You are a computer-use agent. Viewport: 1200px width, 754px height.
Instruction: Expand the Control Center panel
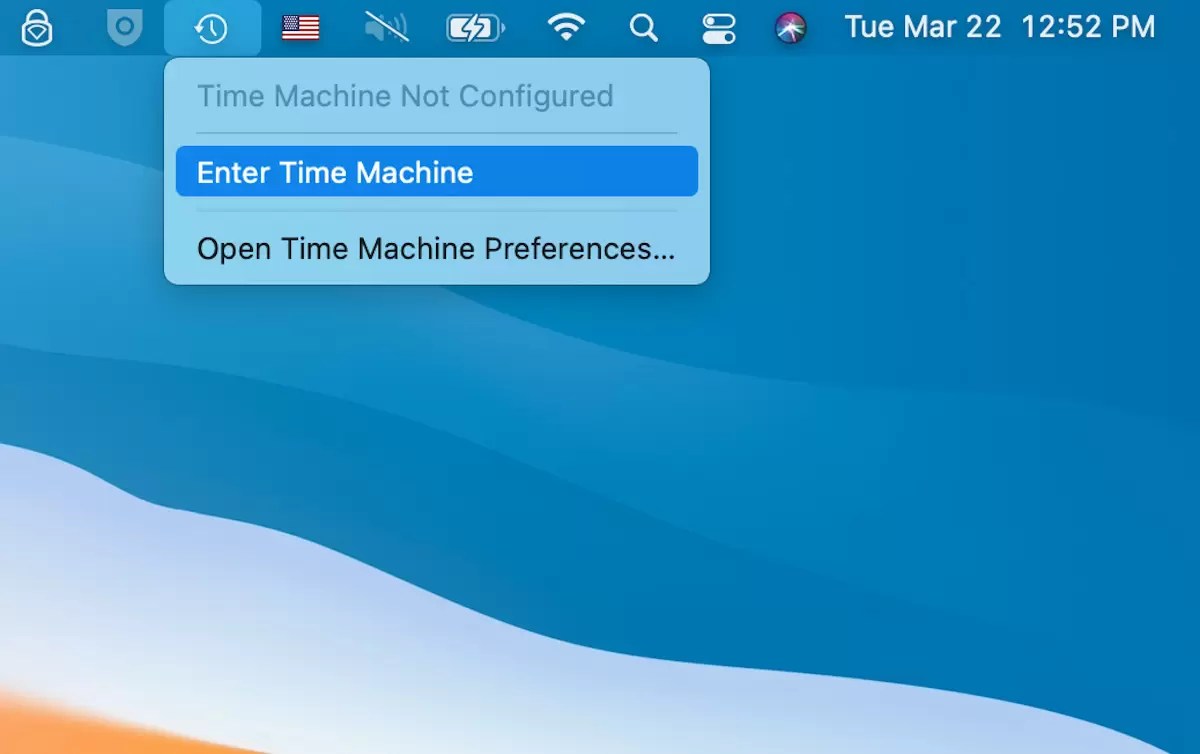[718, 28]
